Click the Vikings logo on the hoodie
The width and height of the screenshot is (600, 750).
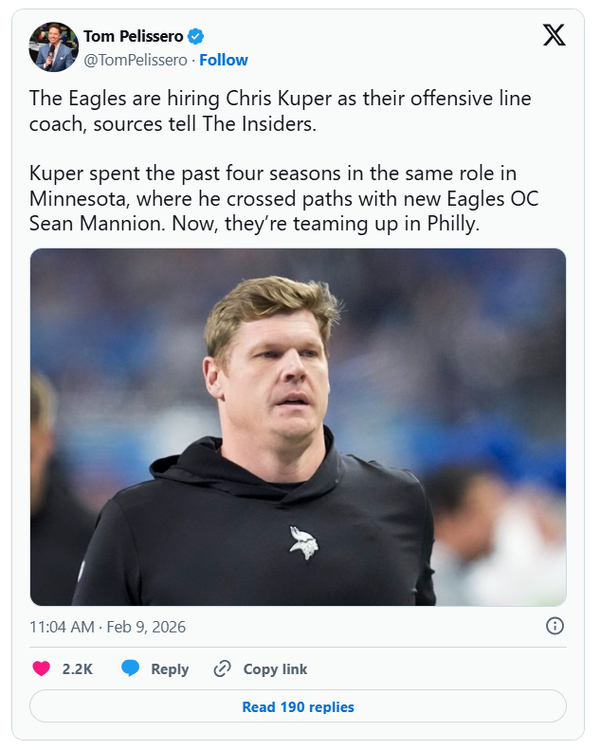point(303,541)
